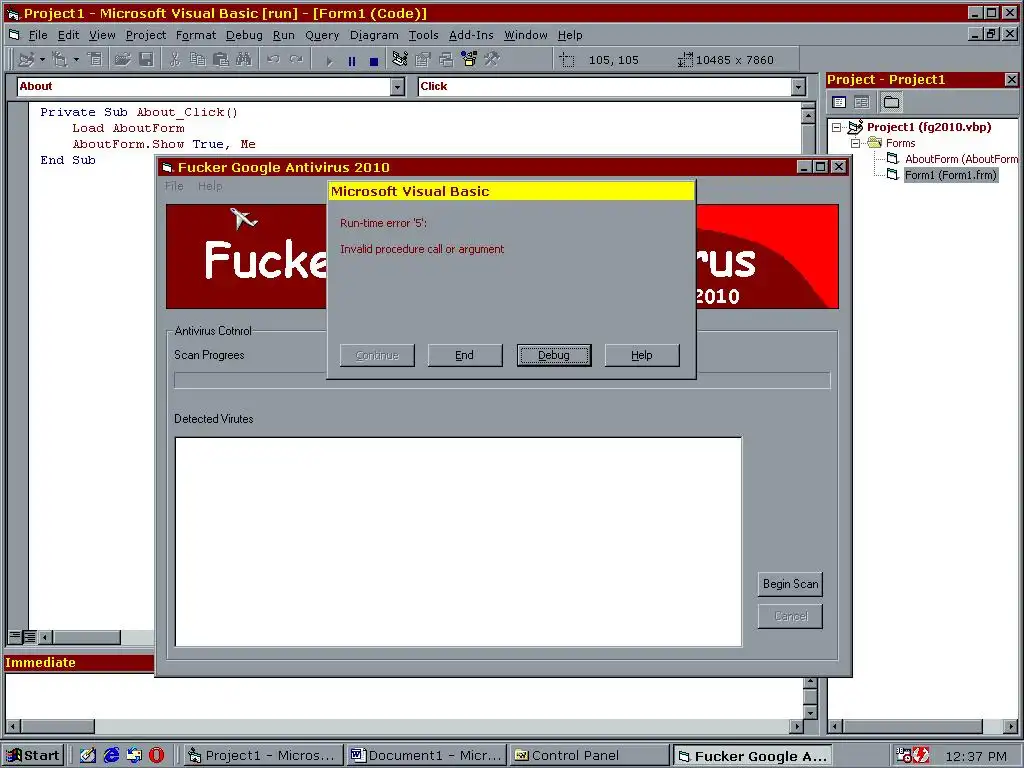Open the Run menu
The height and width of the screenshot is (768, 1024).
pyautogui.click(x=283, y=35)
